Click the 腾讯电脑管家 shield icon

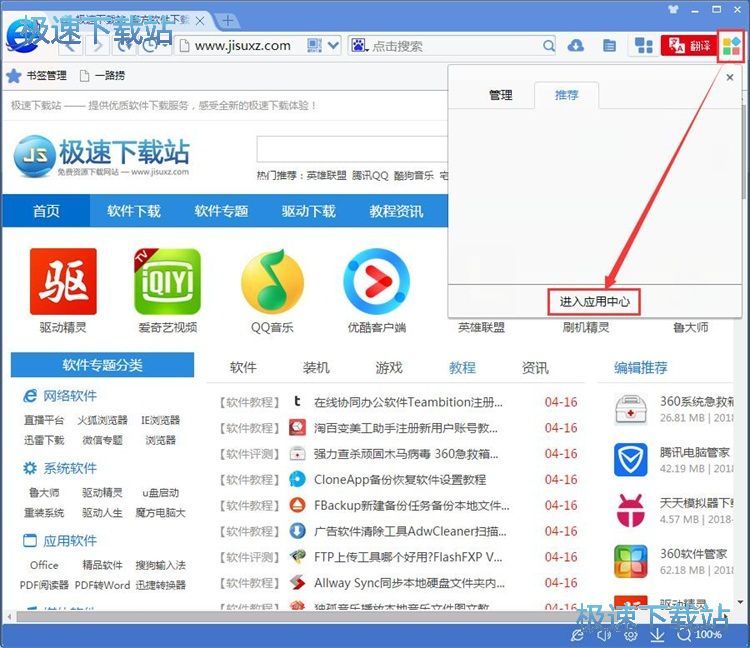click(x=630, y=460)
